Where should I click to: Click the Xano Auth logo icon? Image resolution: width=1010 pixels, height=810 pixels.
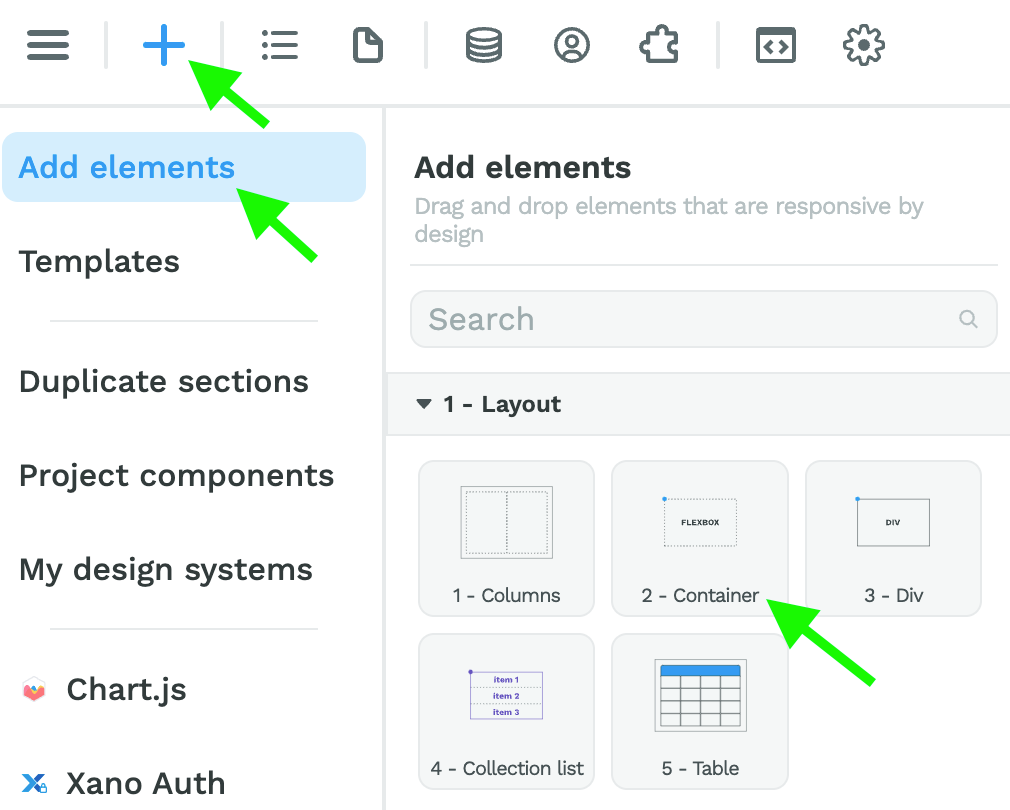(34, 784)
